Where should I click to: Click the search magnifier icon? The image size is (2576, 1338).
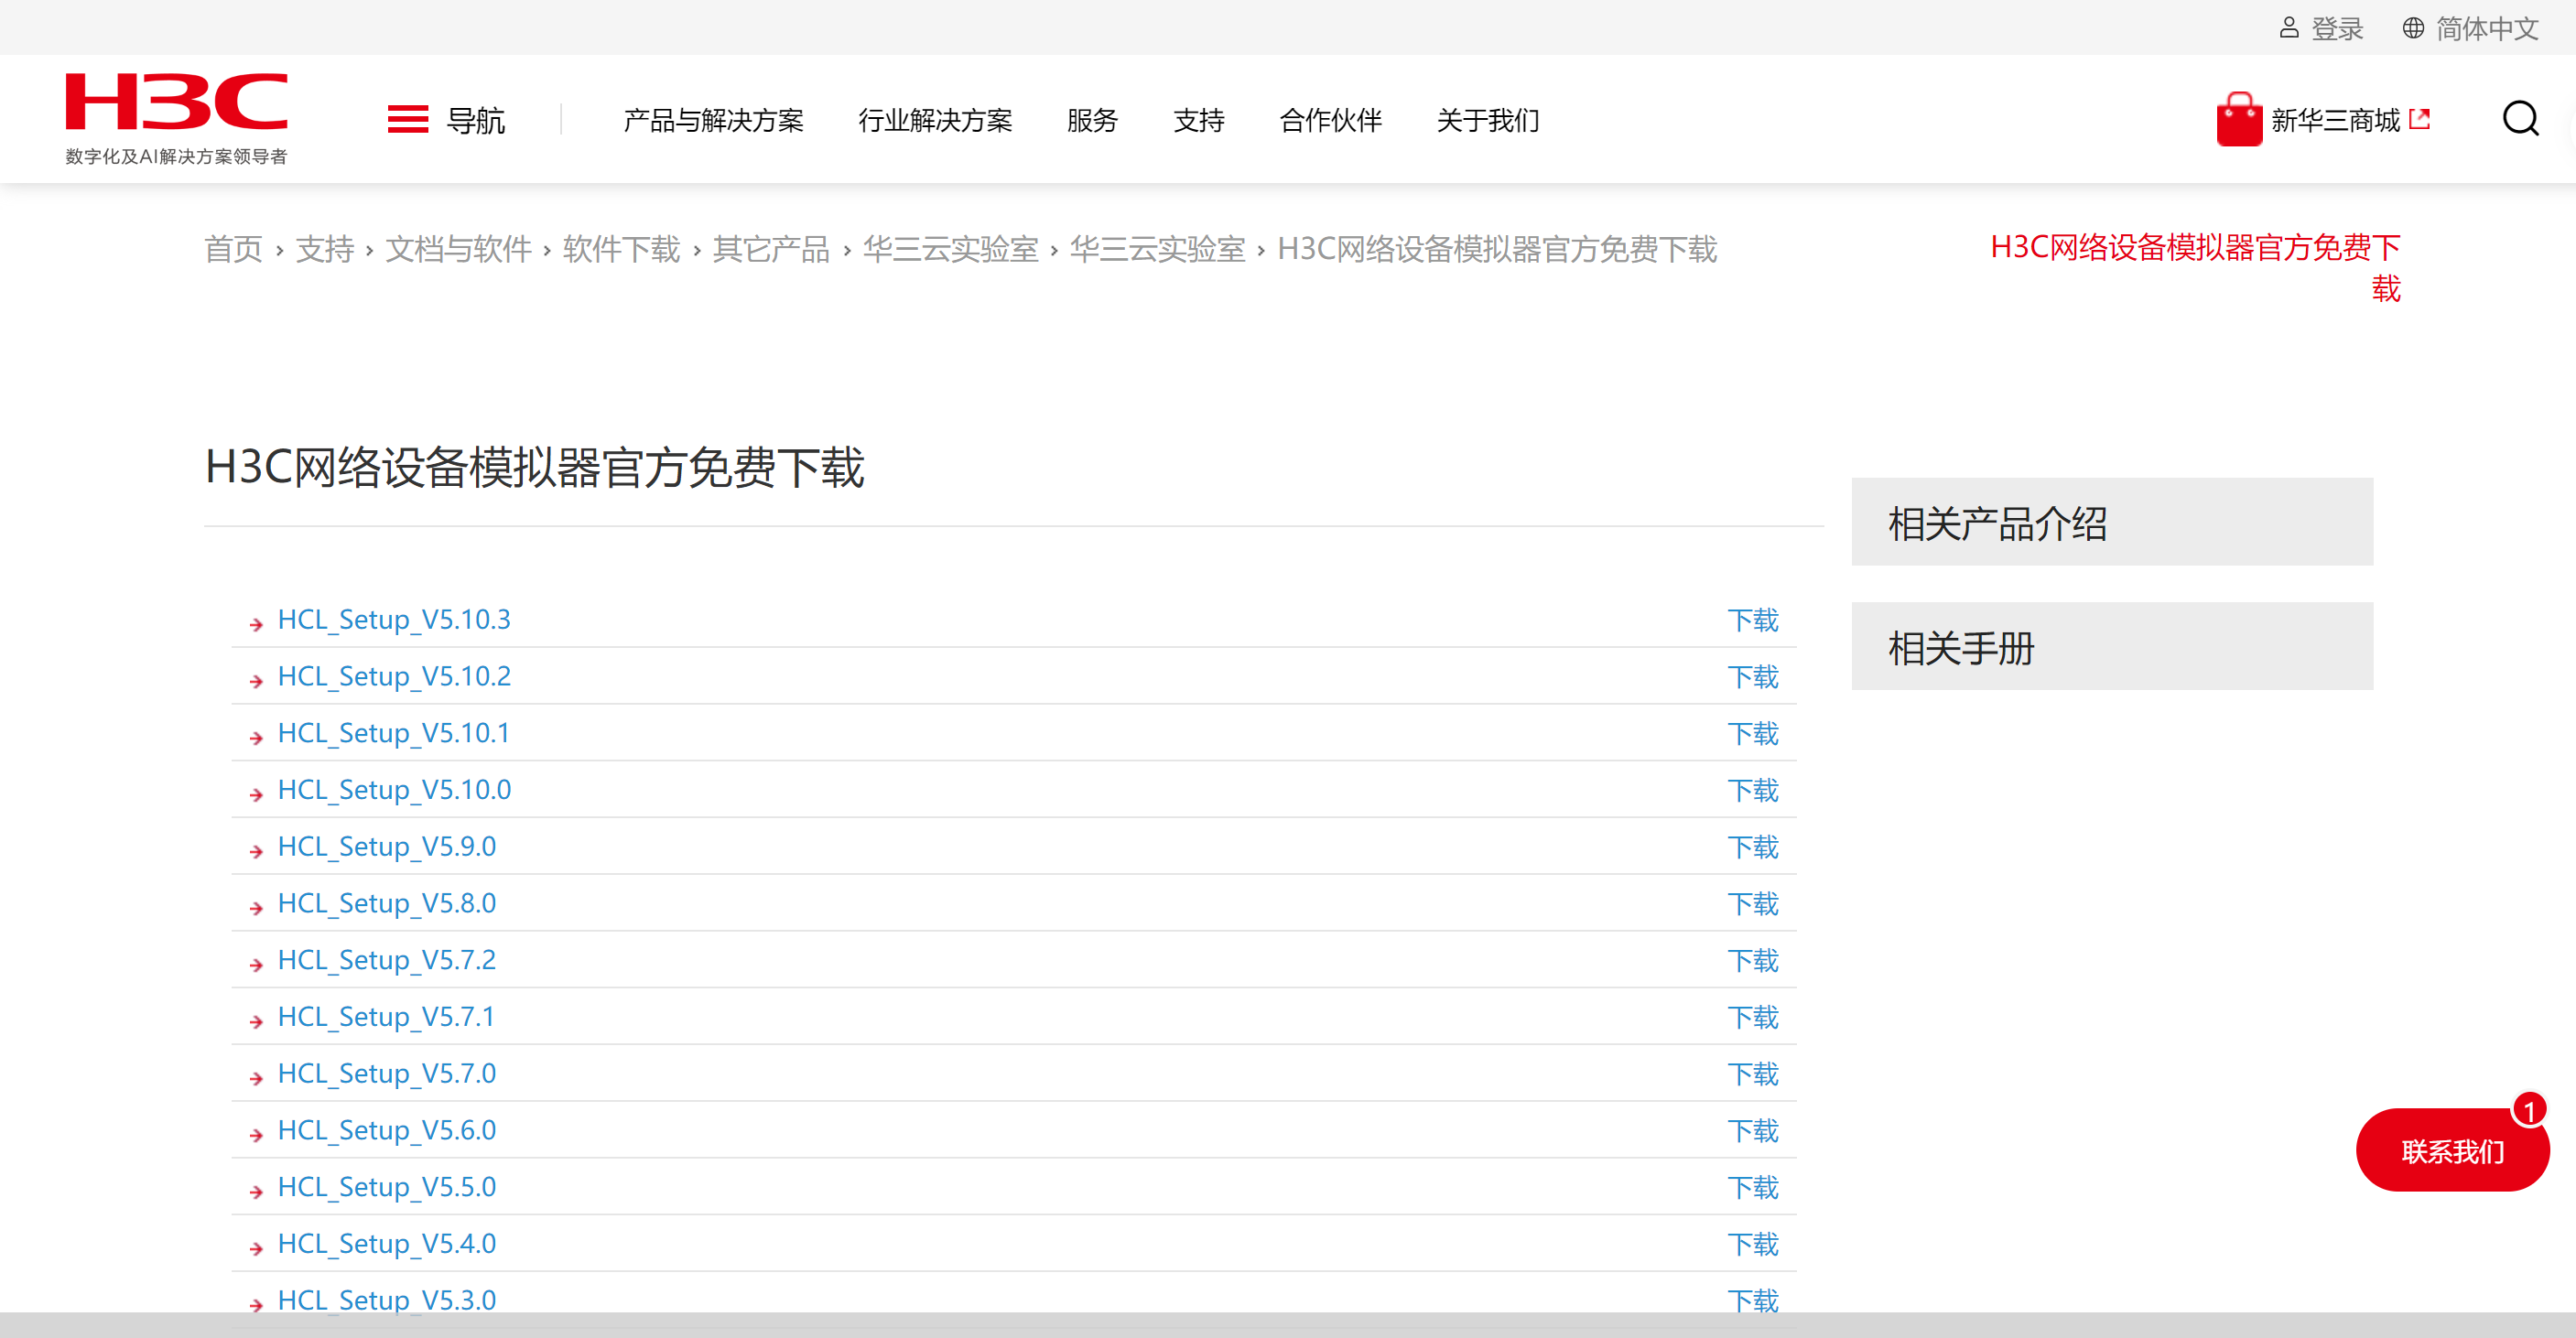(2520, 119)
